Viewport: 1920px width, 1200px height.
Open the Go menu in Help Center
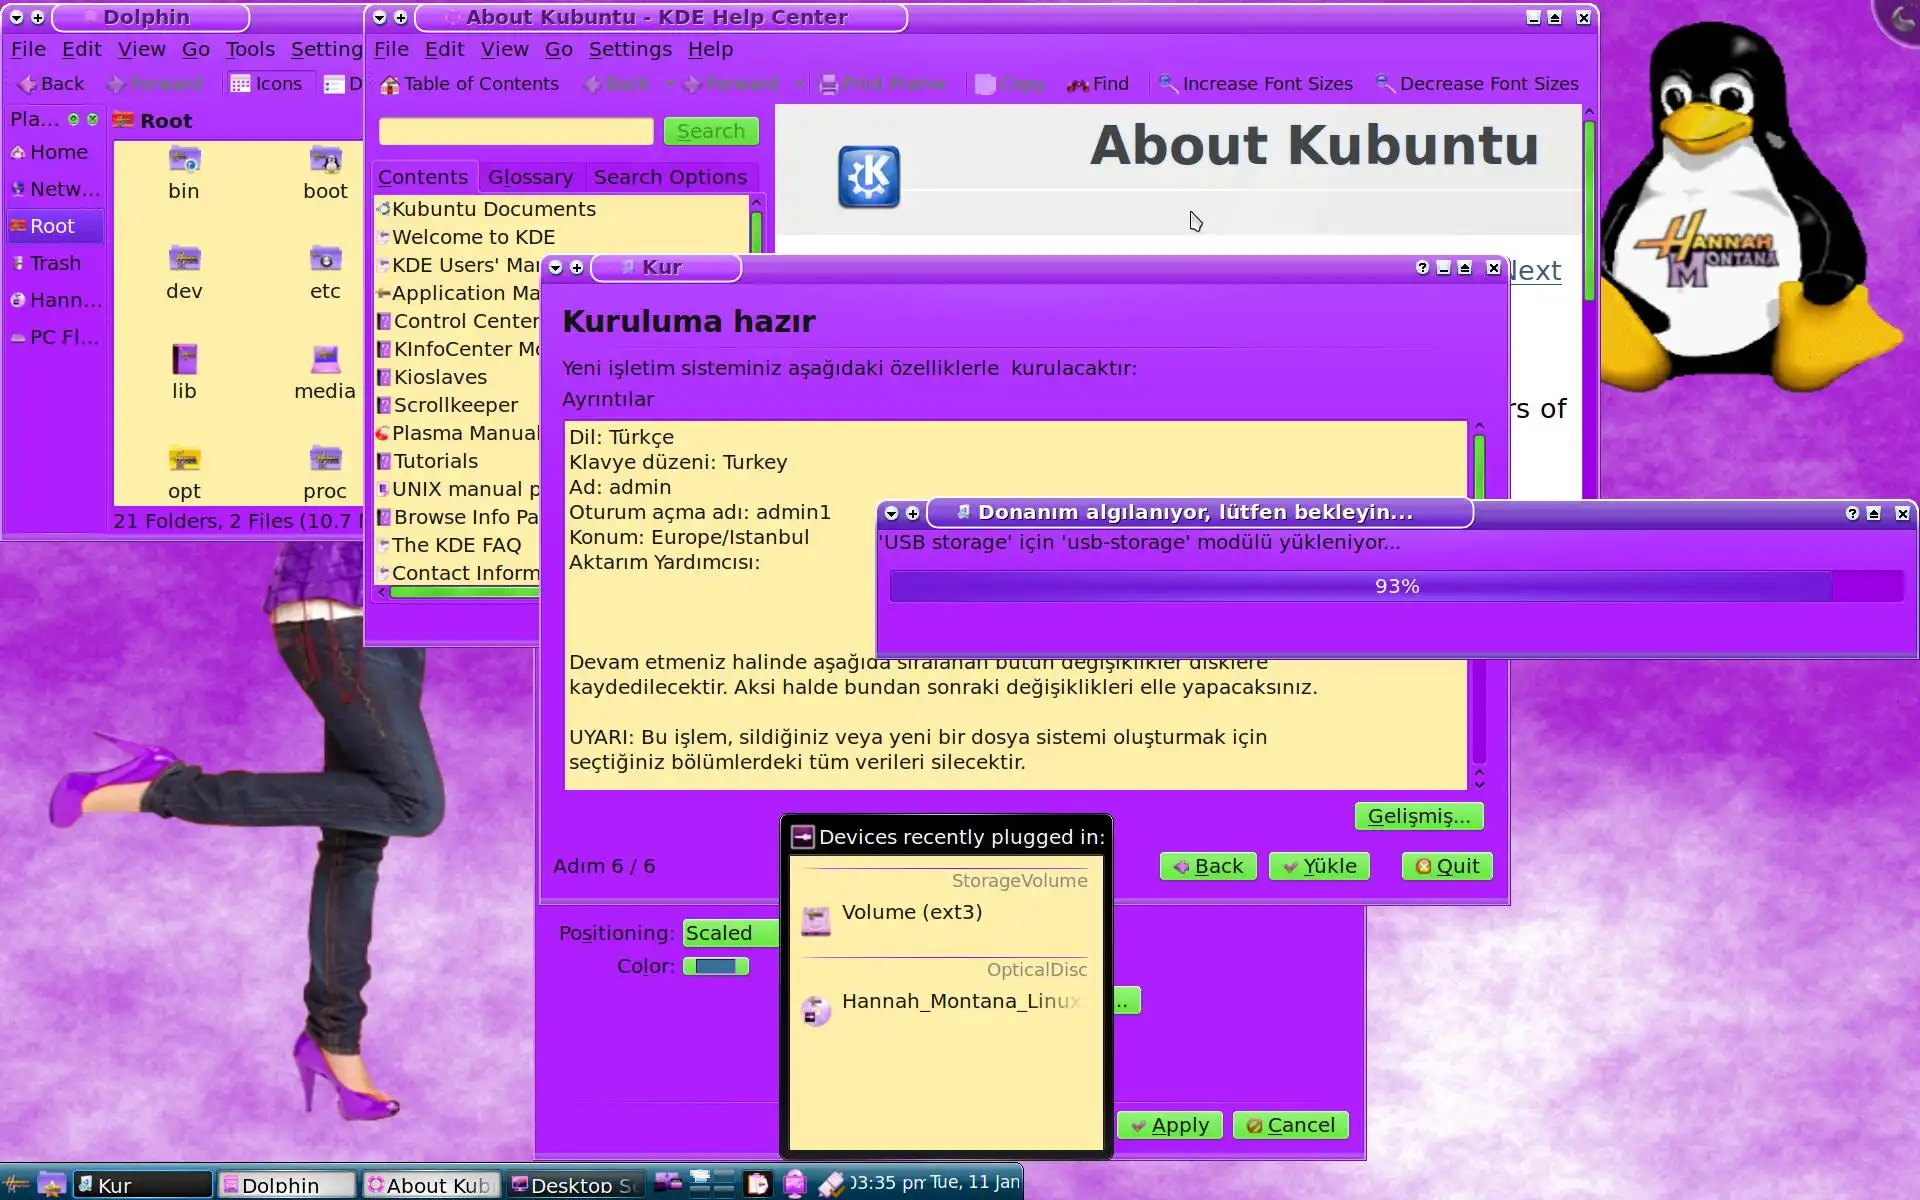point(558,49)
